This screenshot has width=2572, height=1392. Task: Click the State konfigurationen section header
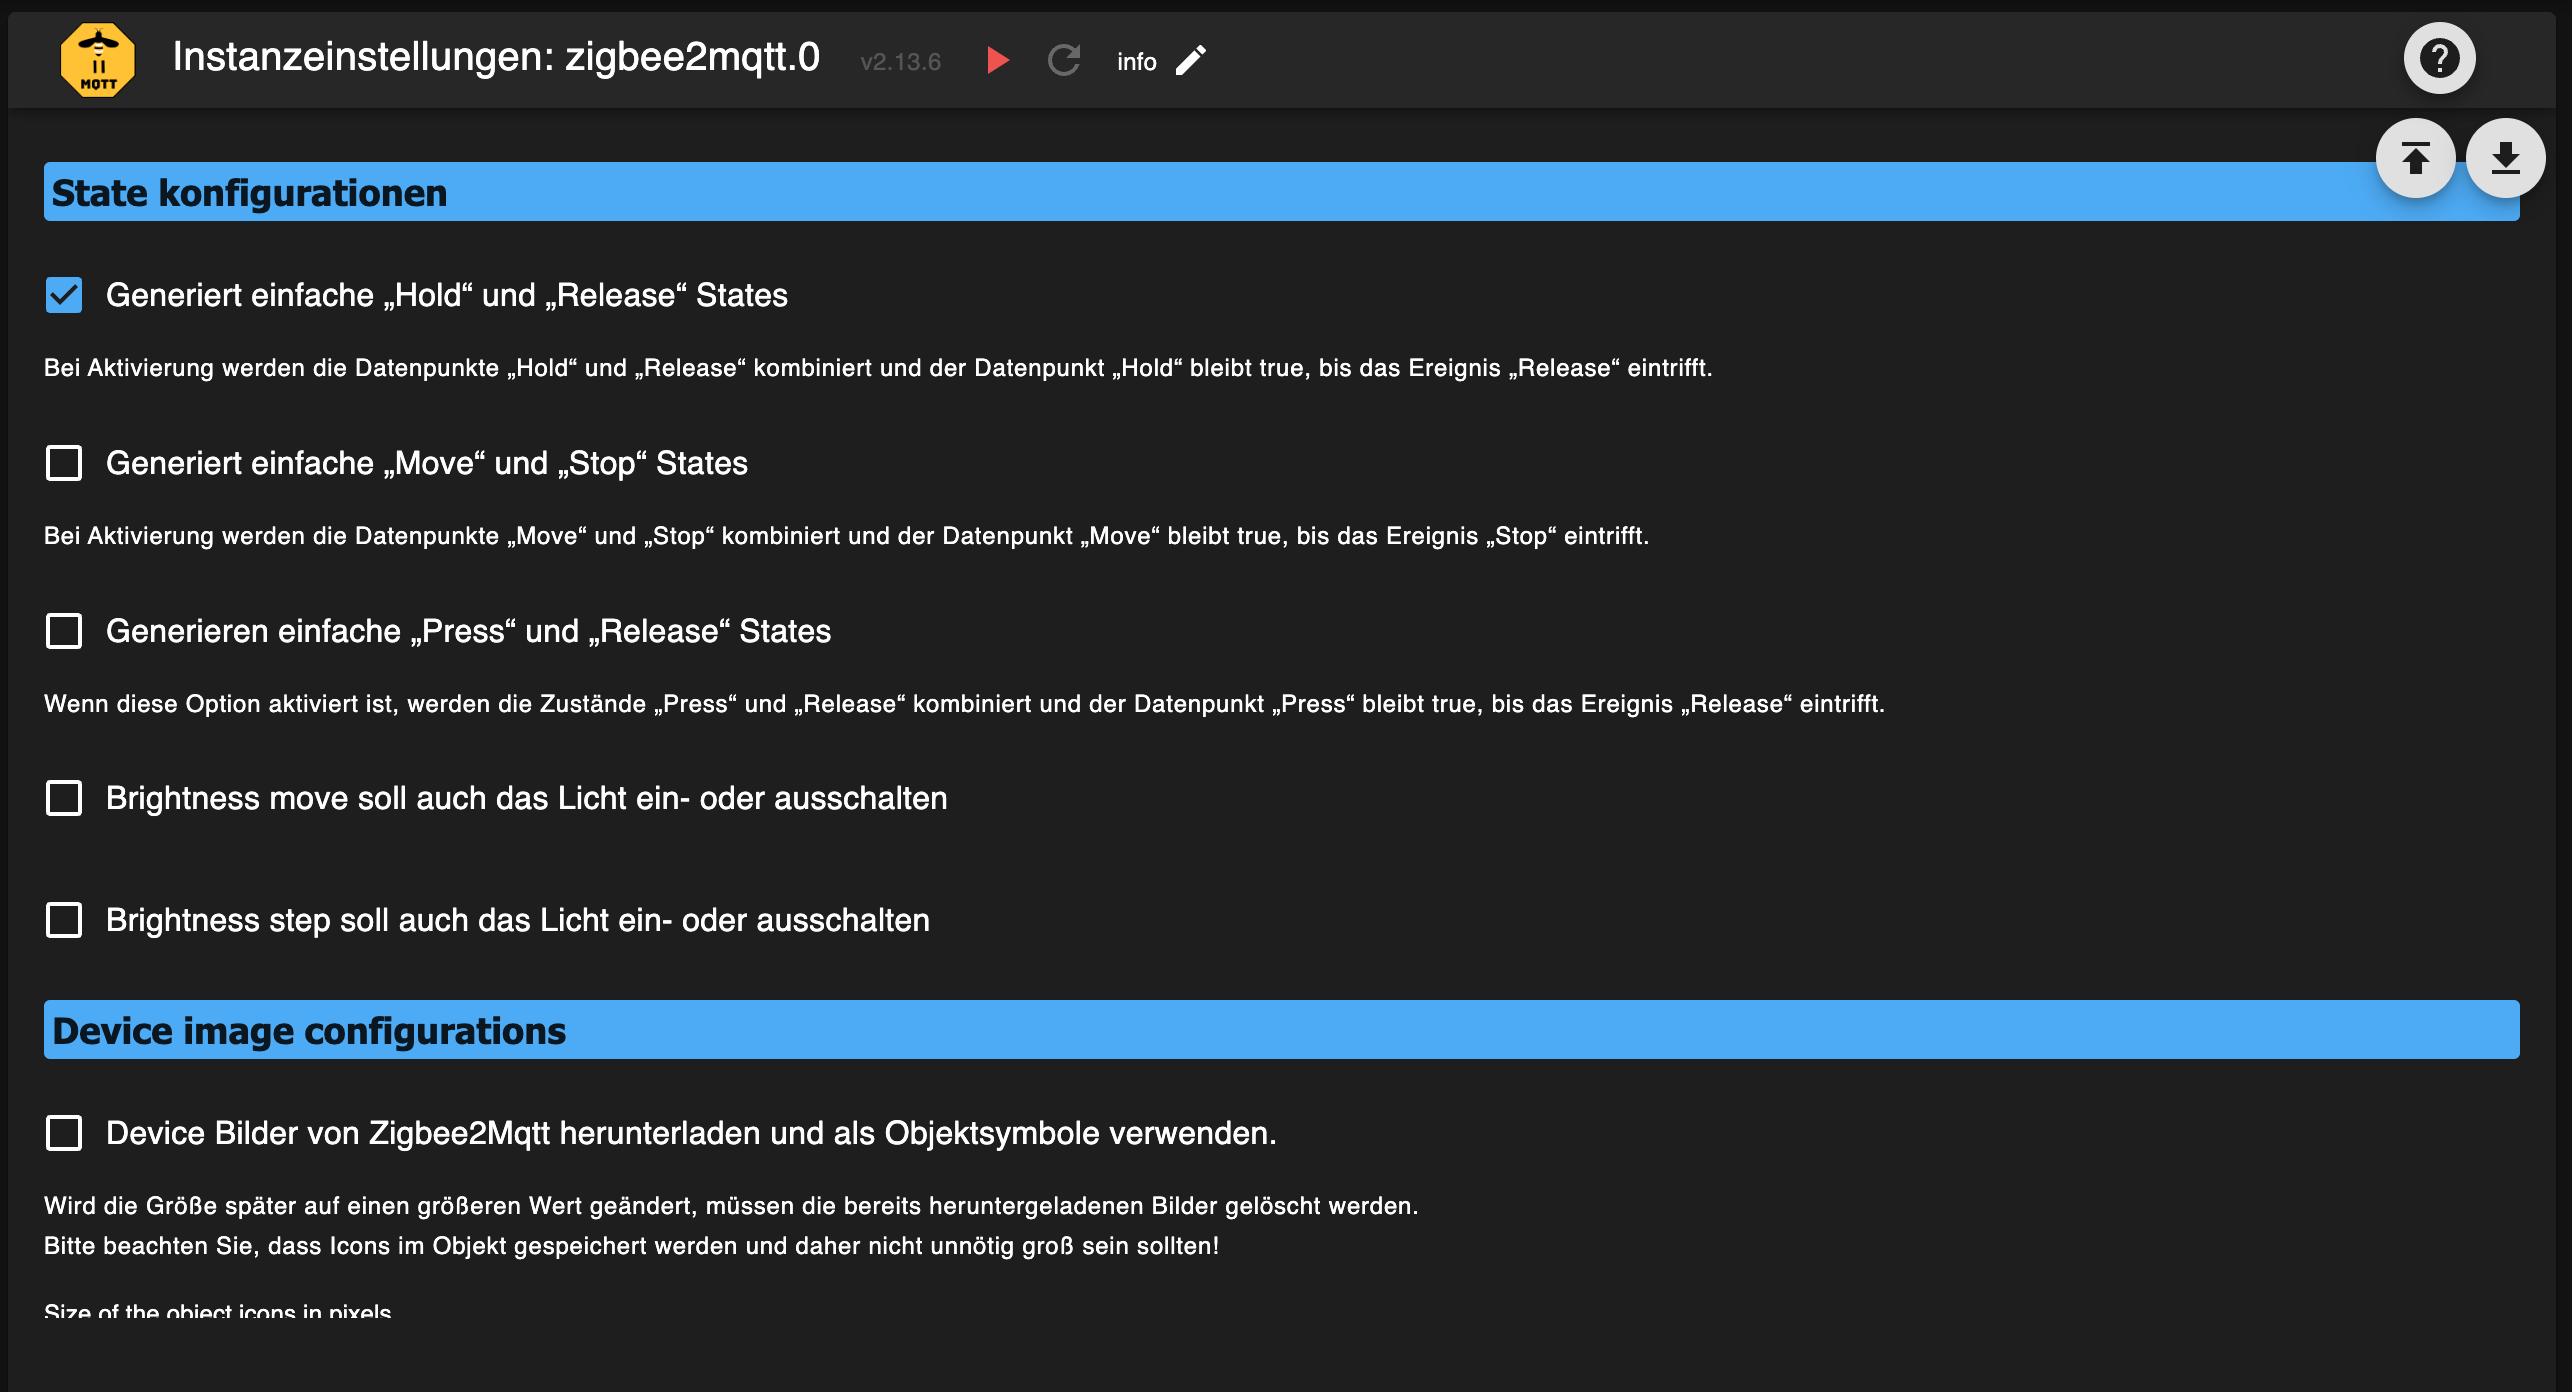click(x=1281, y=192)
